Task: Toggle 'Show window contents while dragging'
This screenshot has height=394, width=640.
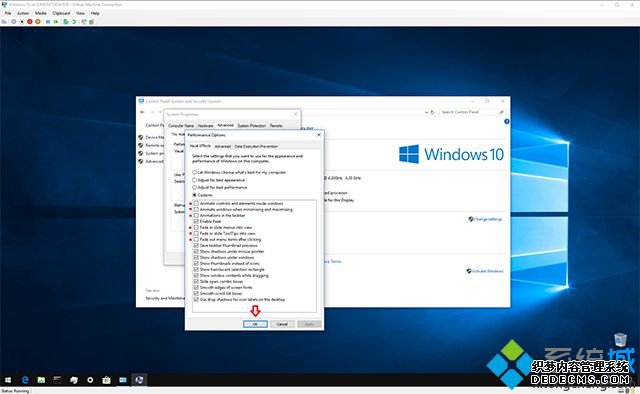Action: pos(196,275)
